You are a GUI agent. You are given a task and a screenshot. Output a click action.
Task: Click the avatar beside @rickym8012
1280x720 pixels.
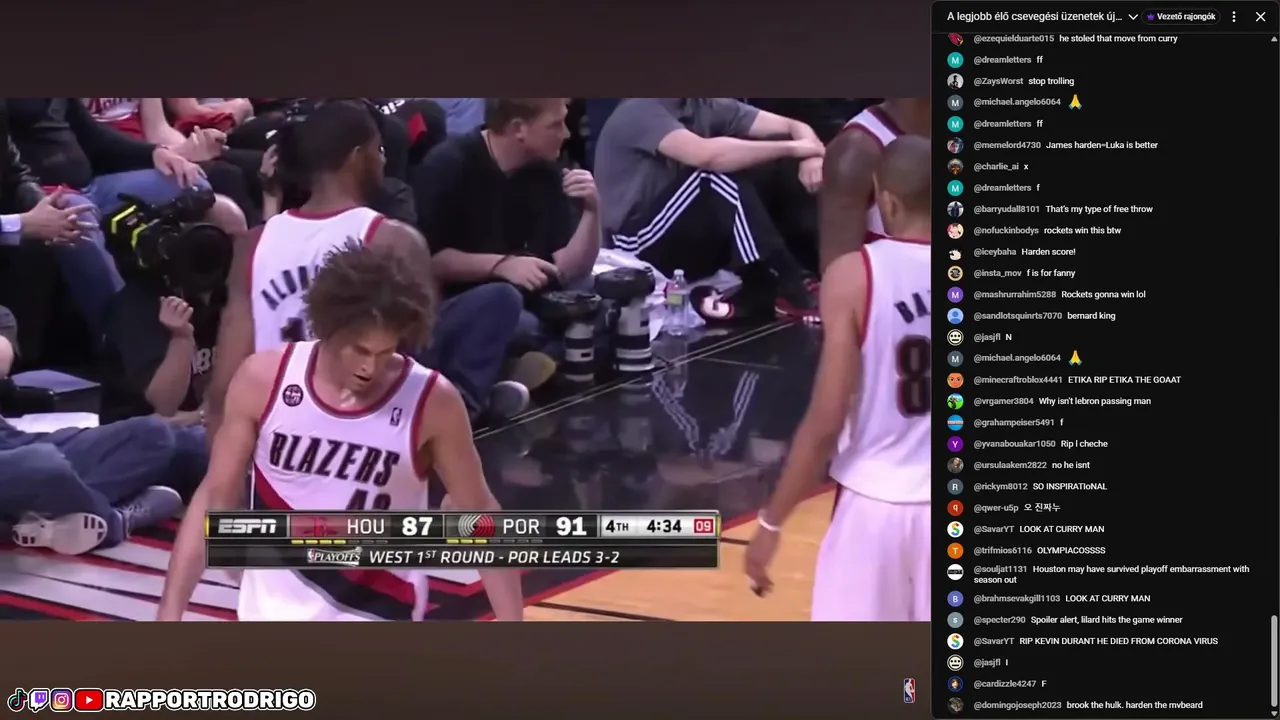[x=955, y=486]
